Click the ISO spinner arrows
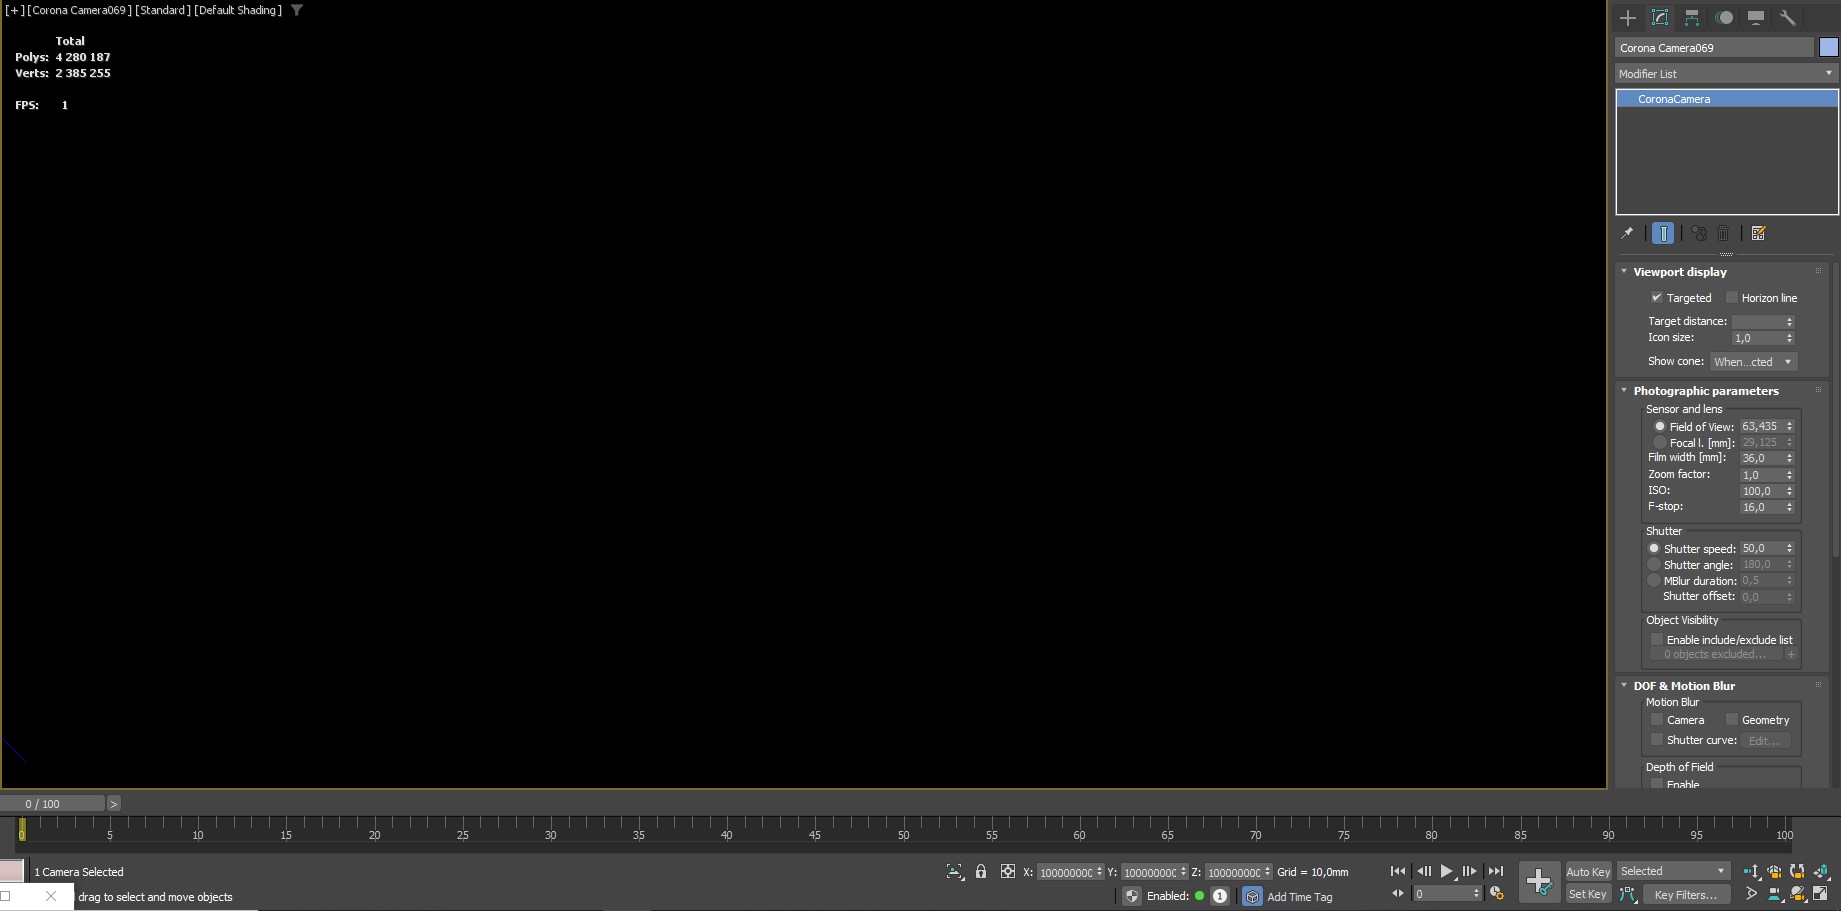The height and width of the screenshot is (911, 1841). point(1790,491)
